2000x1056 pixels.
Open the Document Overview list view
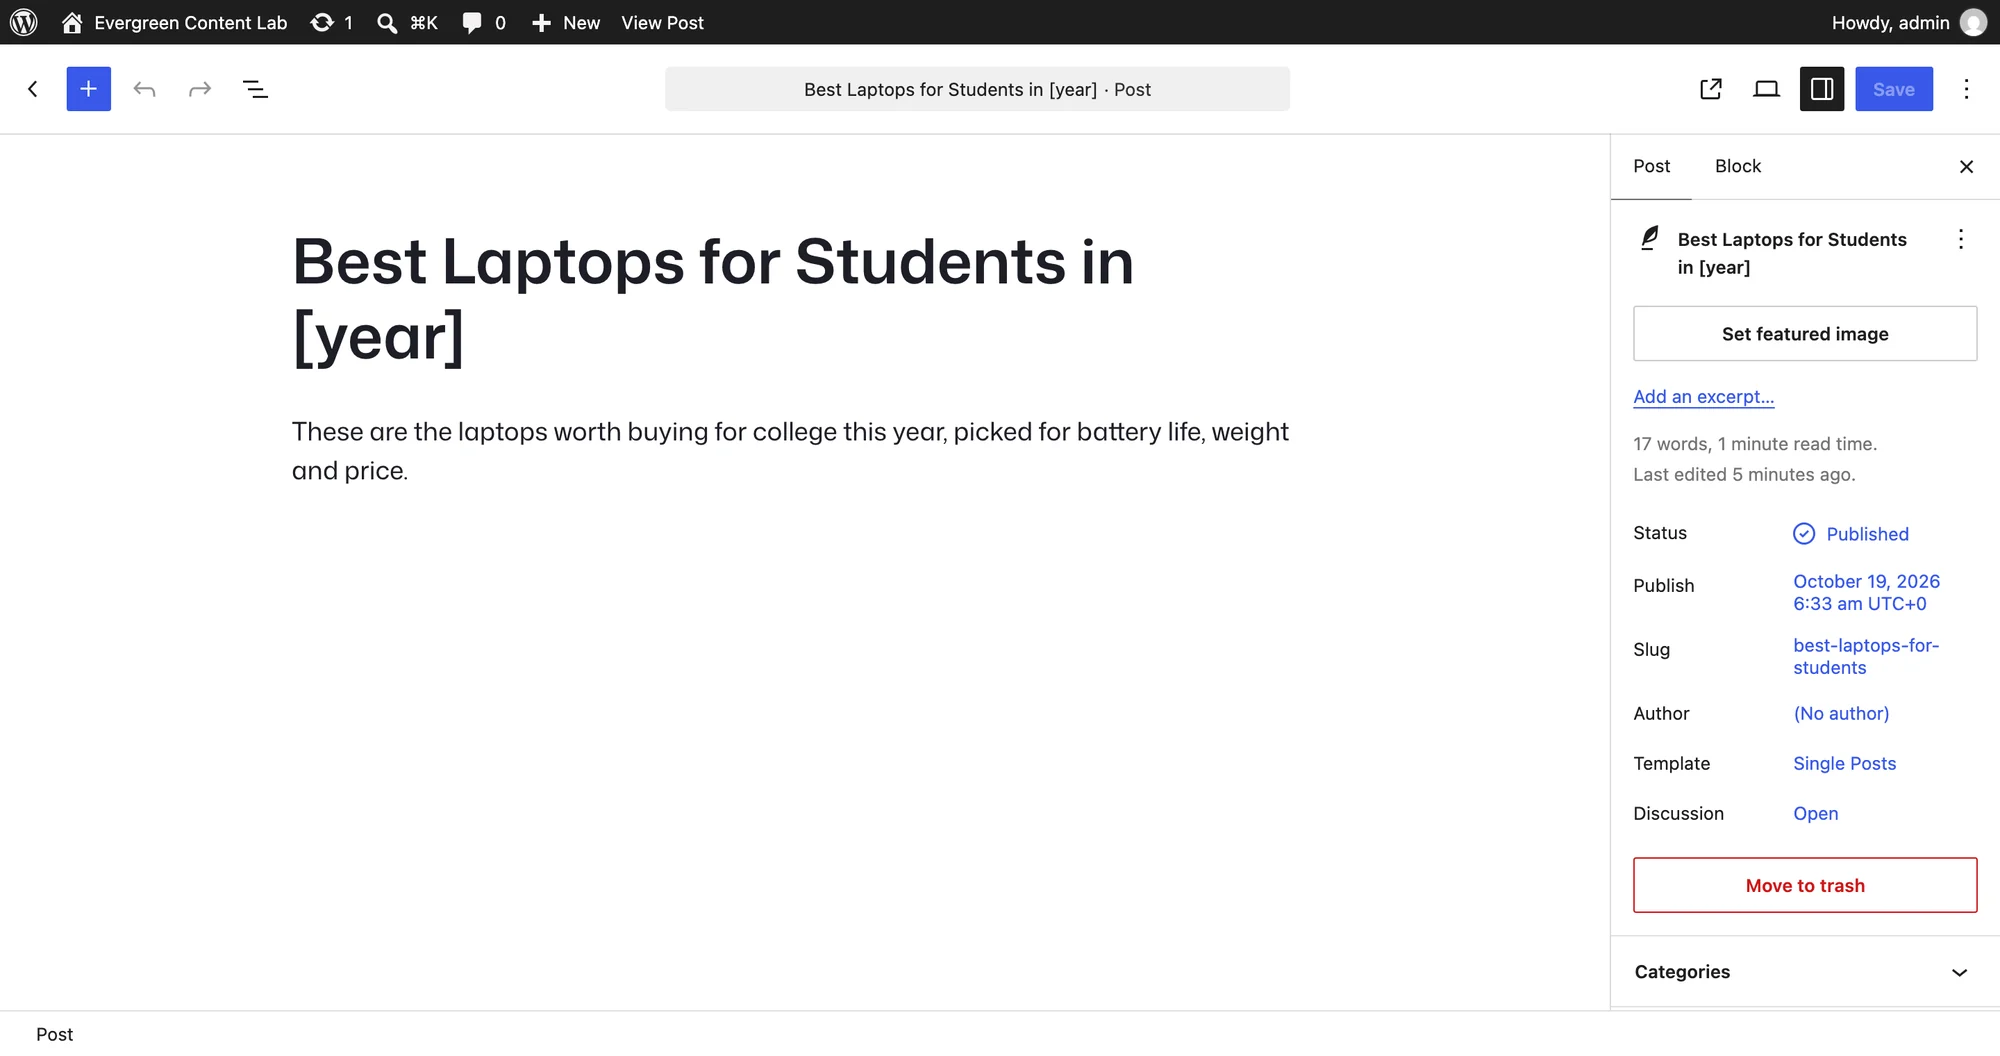click(255, 89)
